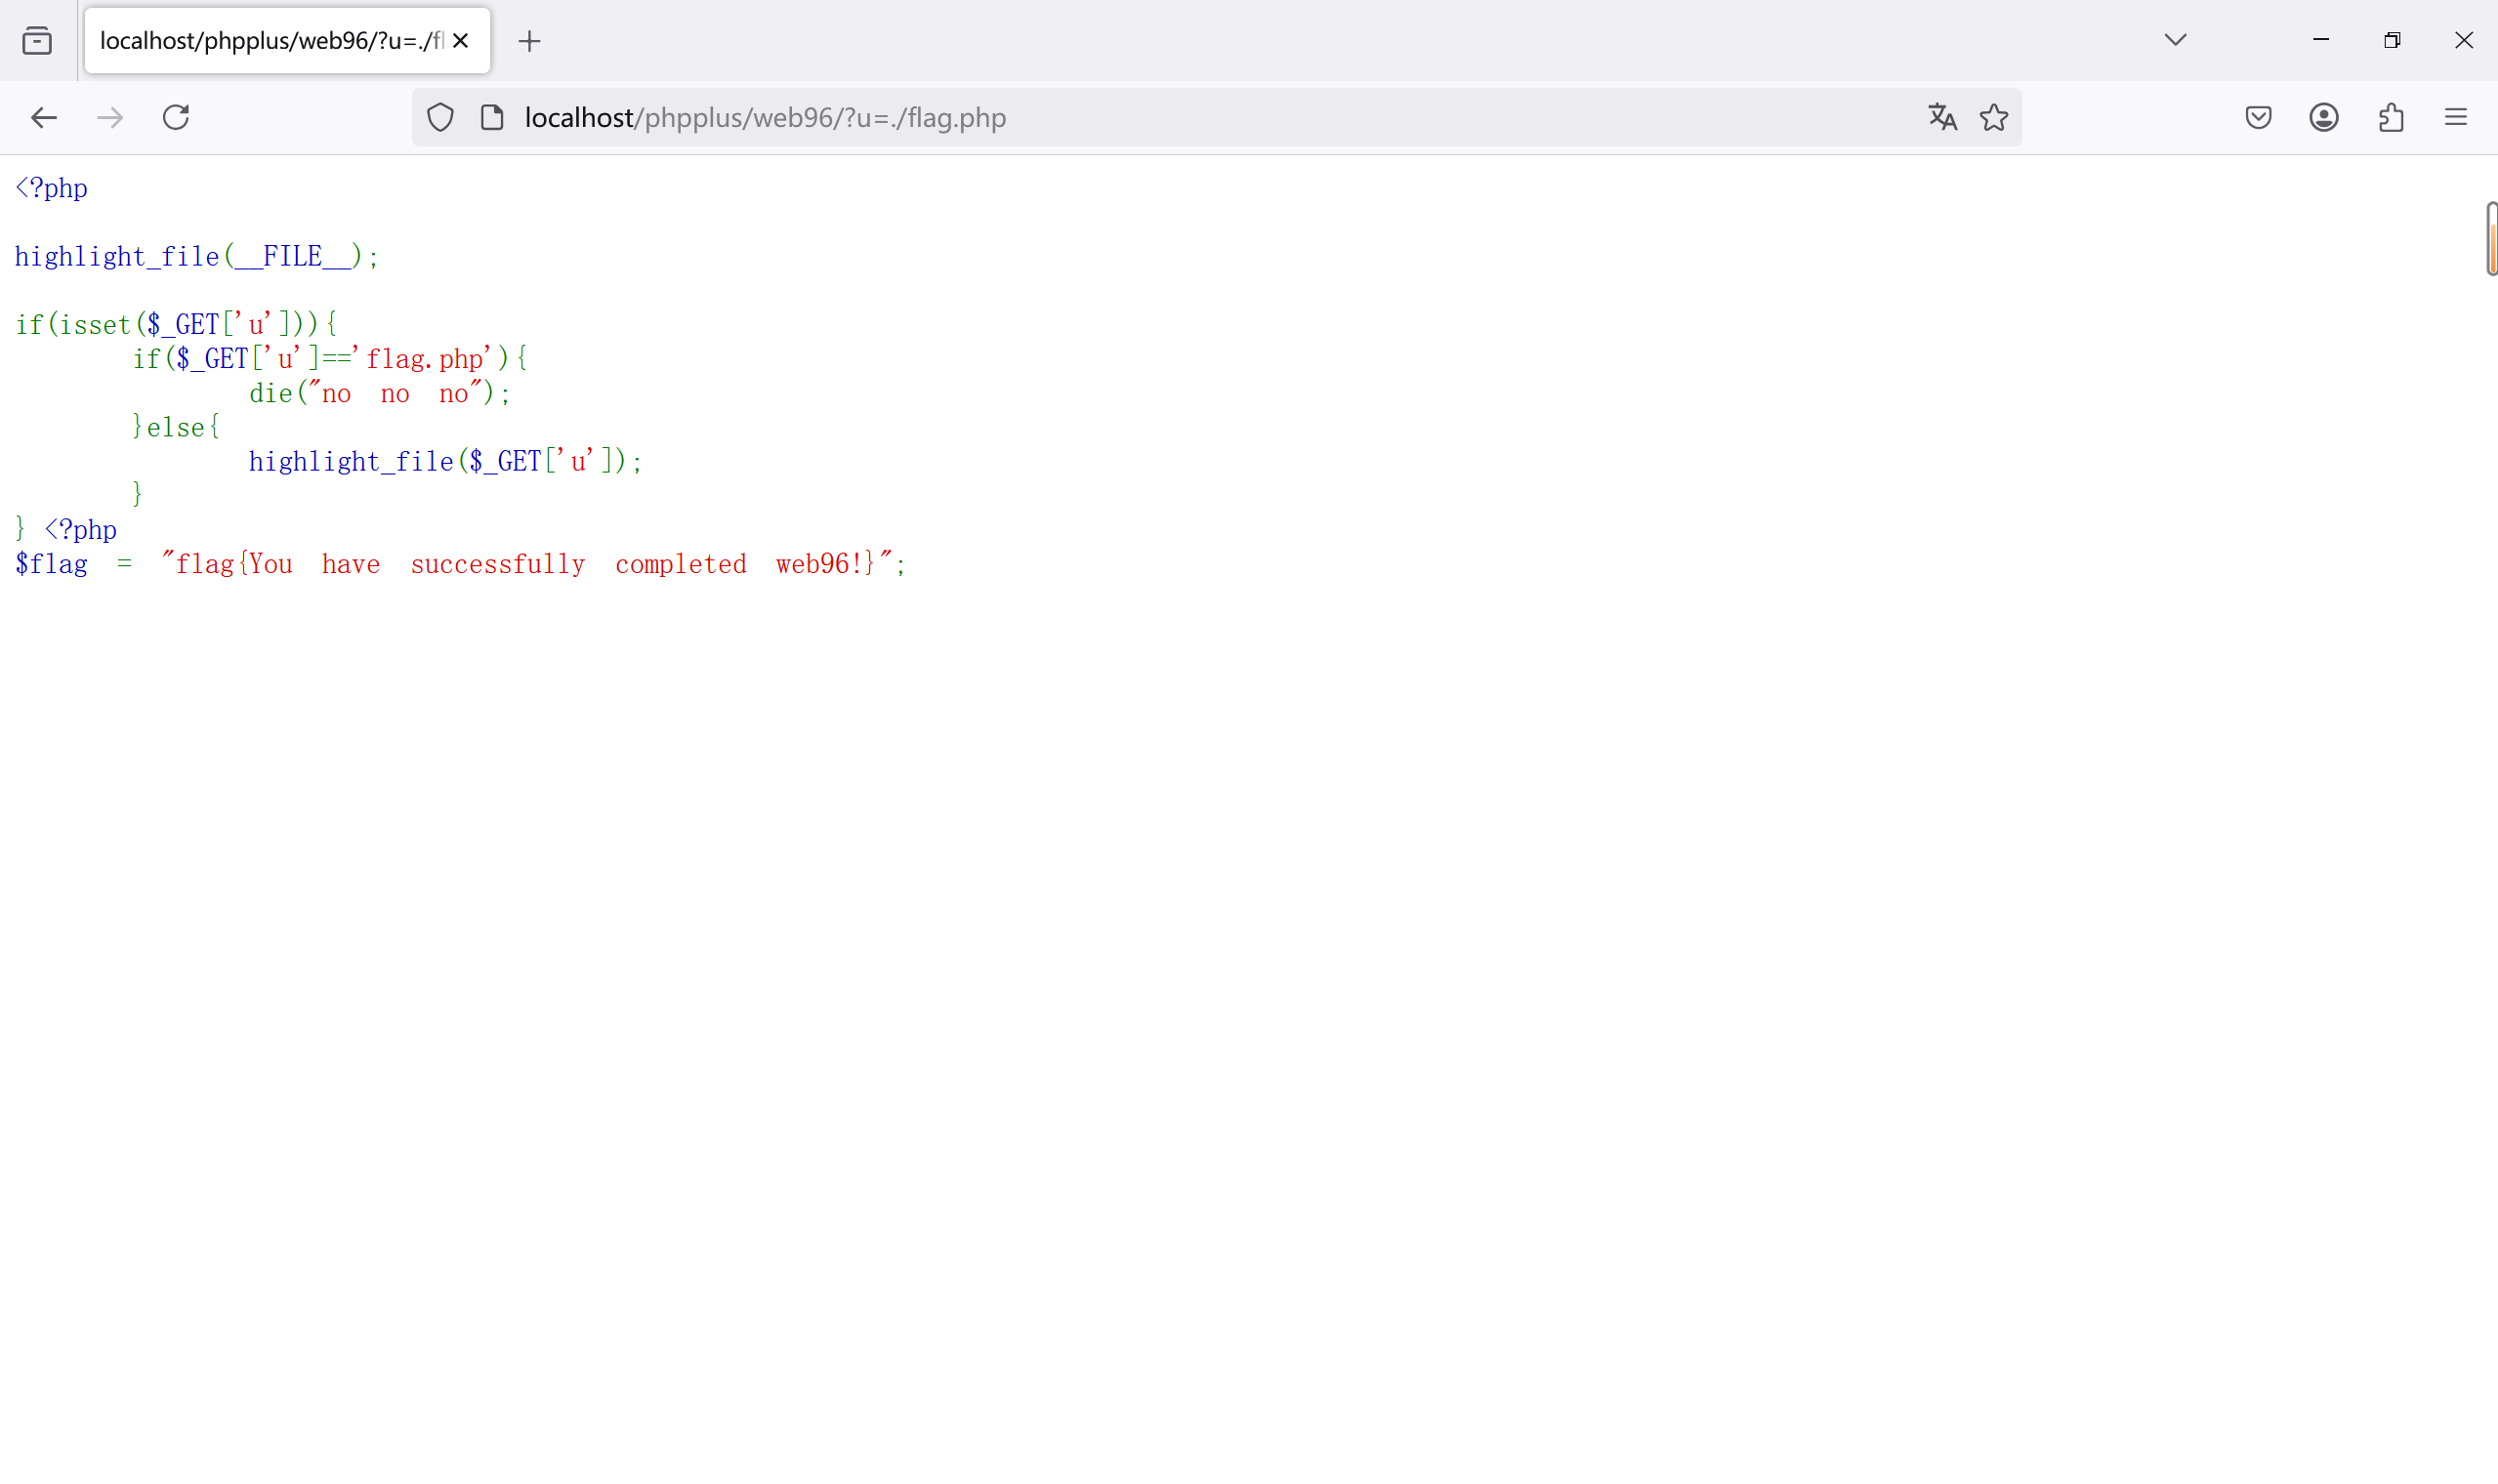Viewport: 2498px width, 1484px height.
Task: Click the forward navigation arrow
Action: coord(110,118)
